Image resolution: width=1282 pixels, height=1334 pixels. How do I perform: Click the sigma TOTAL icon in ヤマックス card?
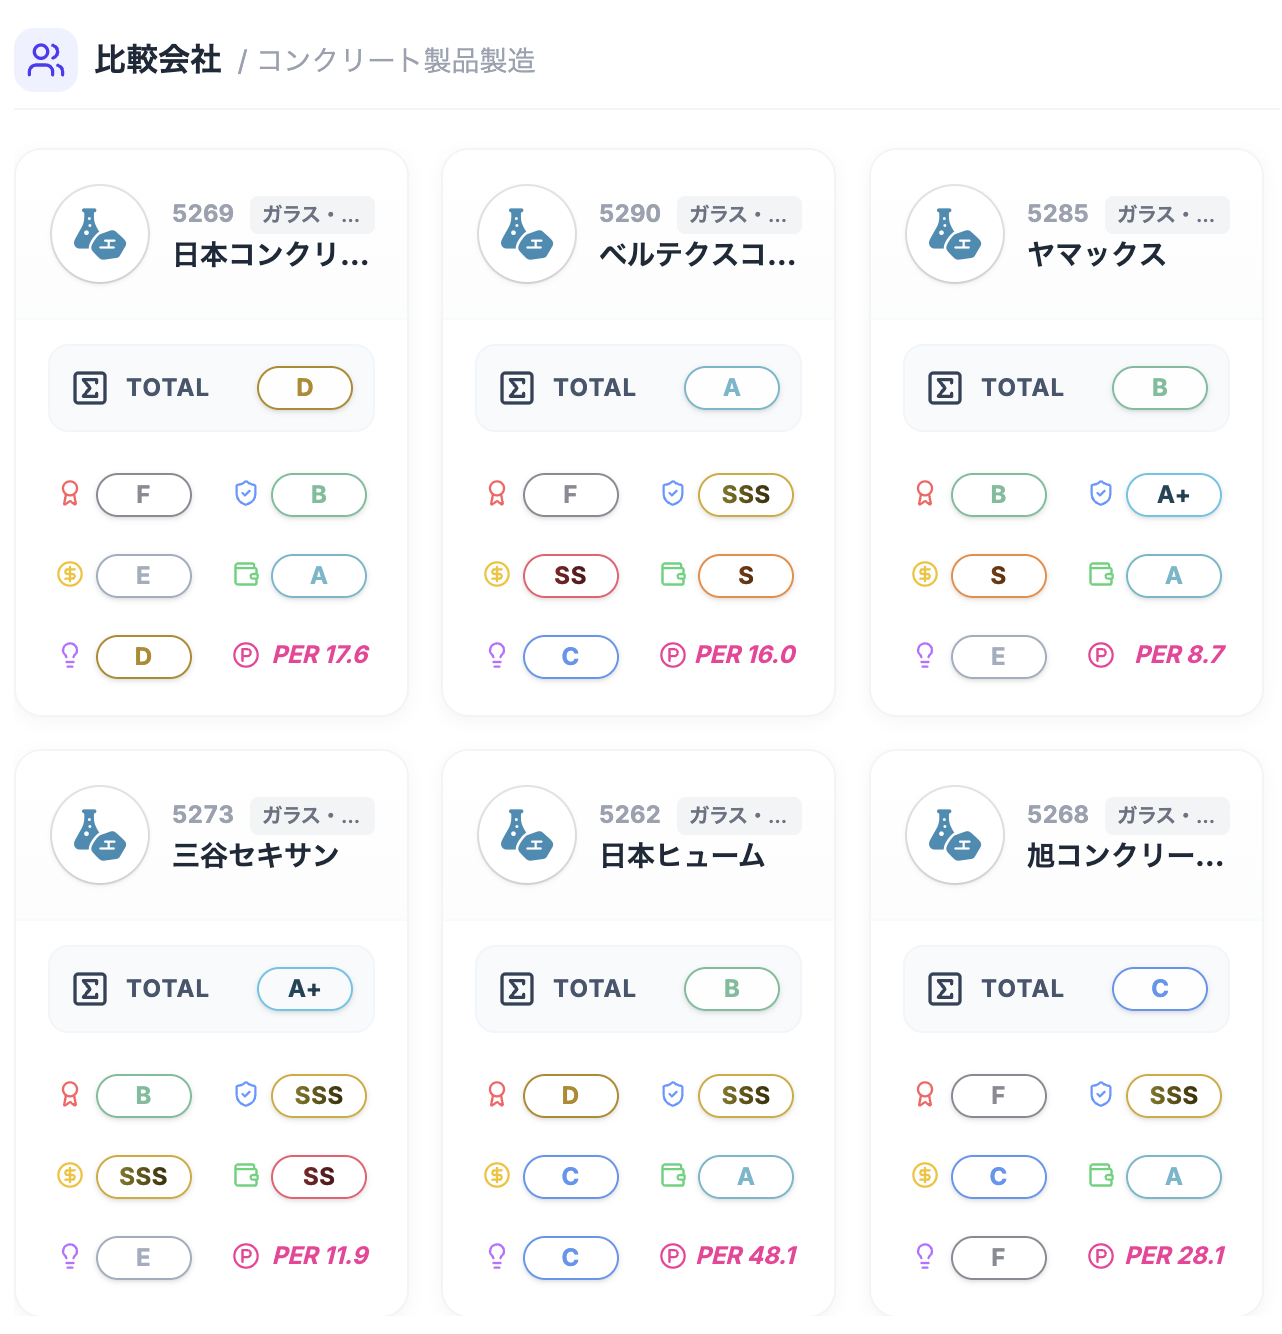[x=945, y=388]
